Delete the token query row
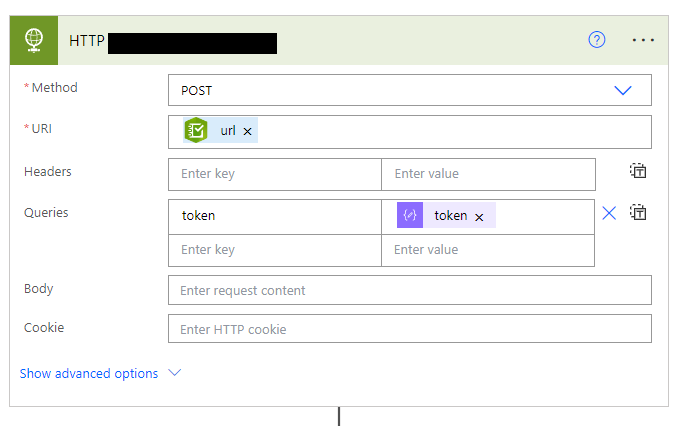The image size is (680, 426). pyautogui.click(x=609, y=212)
